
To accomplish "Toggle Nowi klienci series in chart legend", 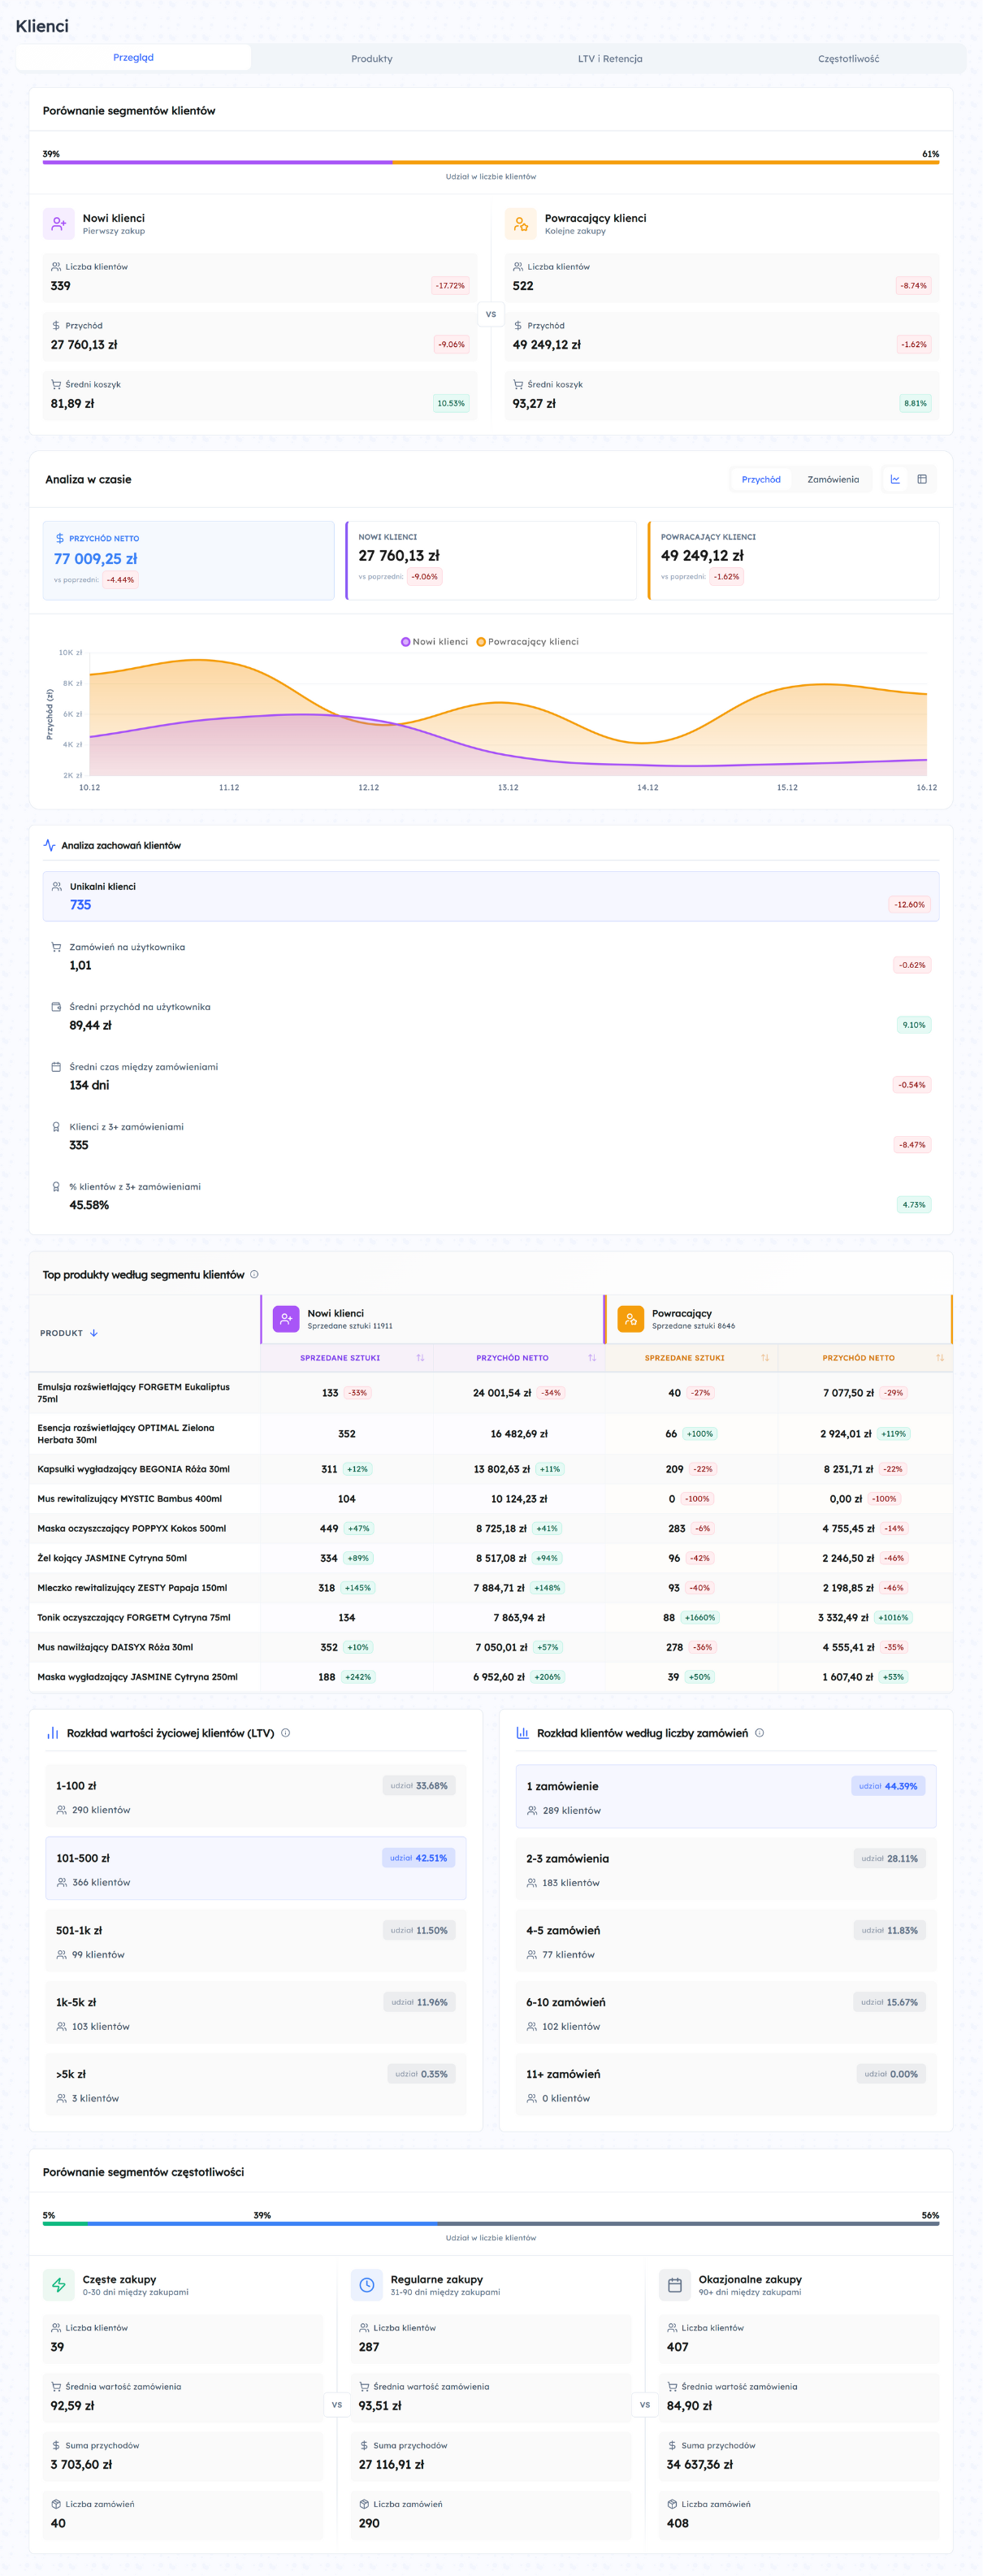I will [x=434, y=642].
